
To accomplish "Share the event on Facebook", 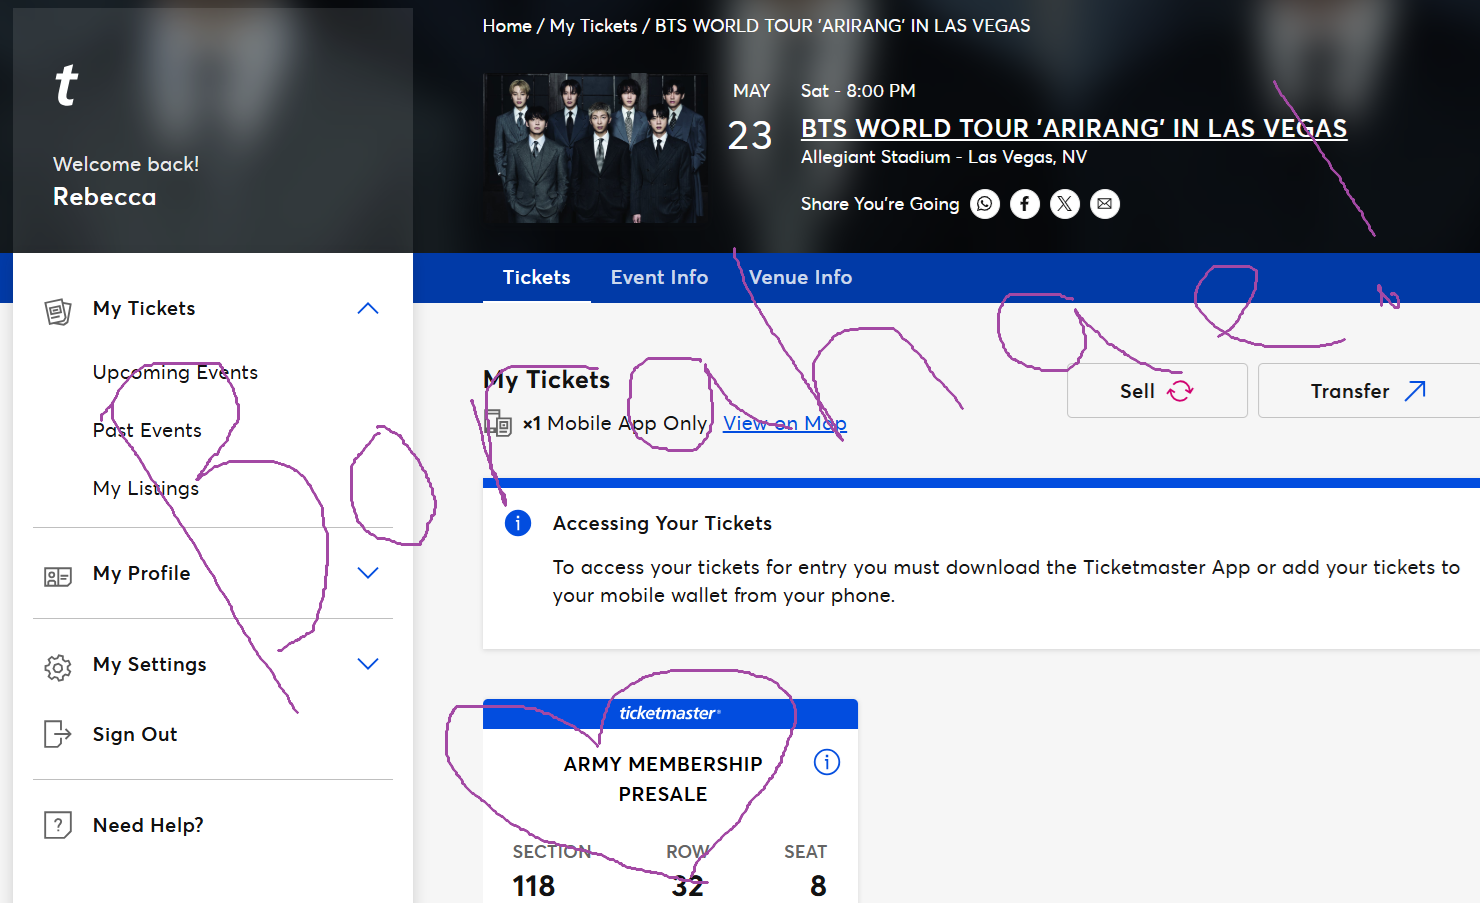I will click(x=1024, y=203).
